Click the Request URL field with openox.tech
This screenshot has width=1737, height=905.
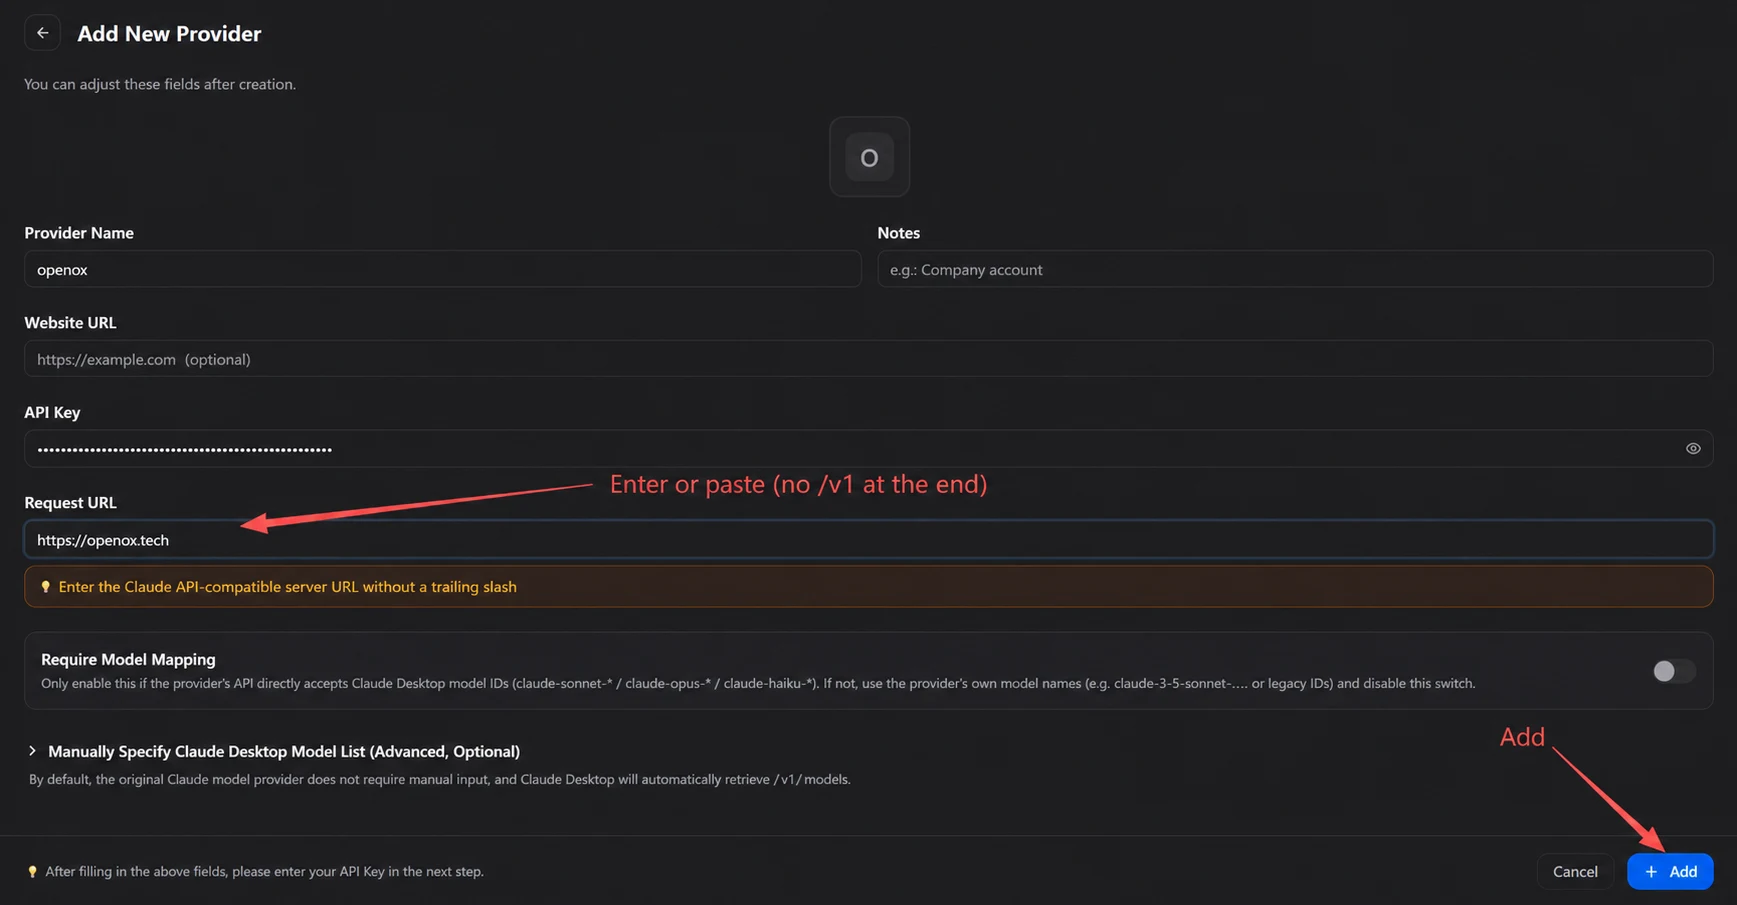coord(868,540)
